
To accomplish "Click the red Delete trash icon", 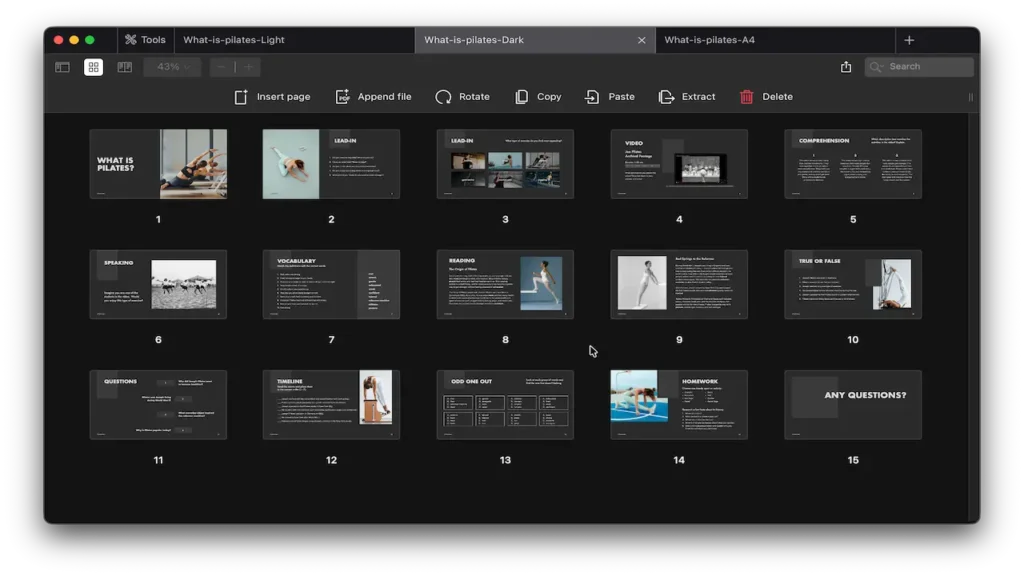I will [x=747, y=97].
